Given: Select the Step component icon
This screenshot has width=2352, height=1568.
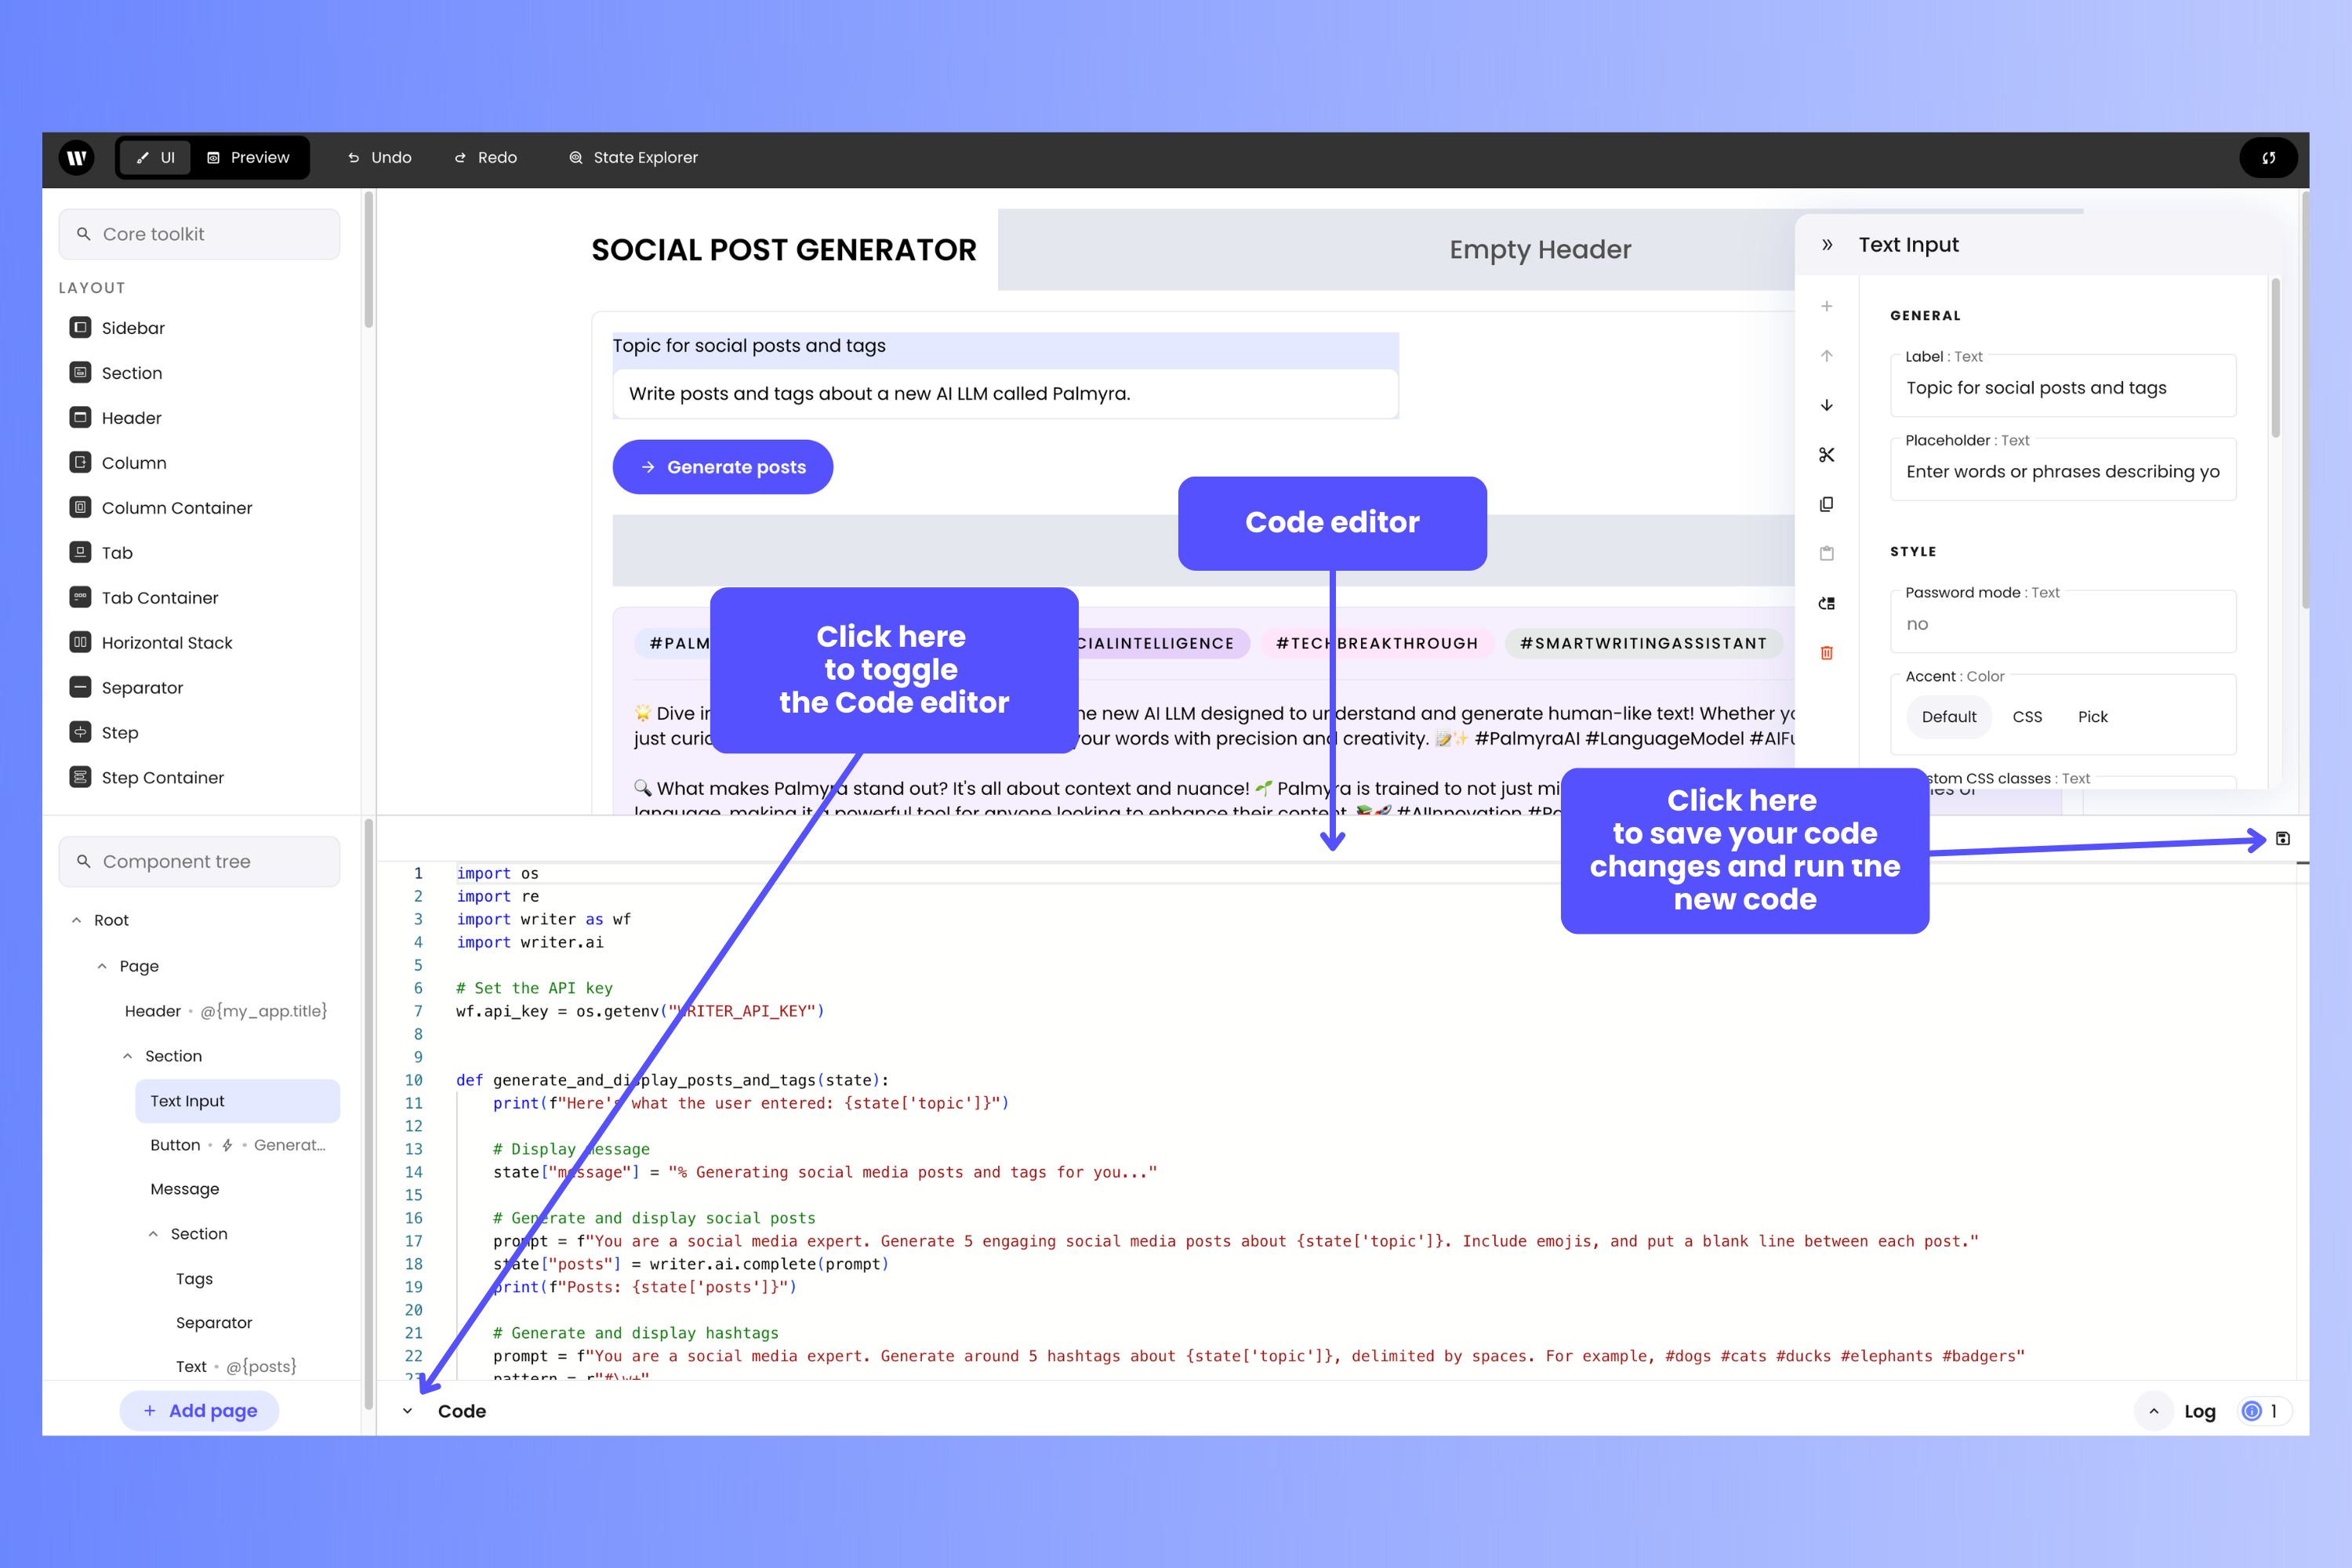Looking at the screenshot, I should click(80, 732).
